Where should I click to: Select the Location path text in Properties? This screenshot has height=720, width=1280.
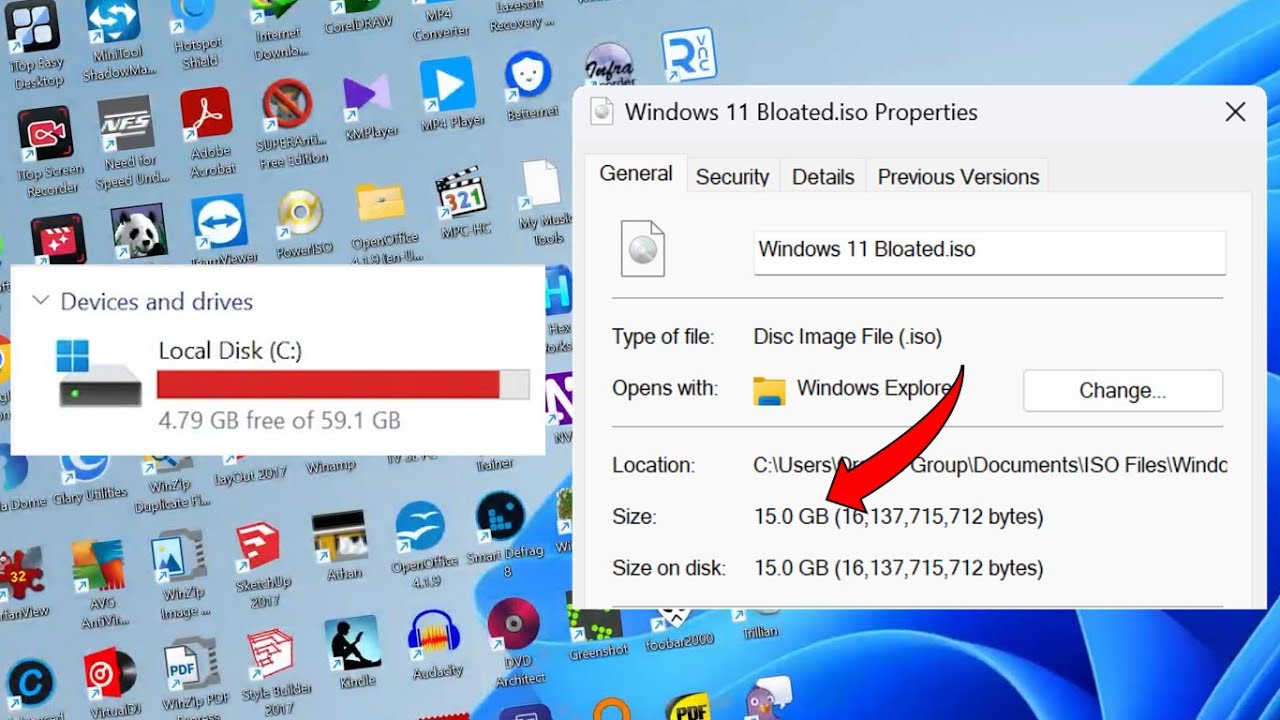click(x=990, y=465)
